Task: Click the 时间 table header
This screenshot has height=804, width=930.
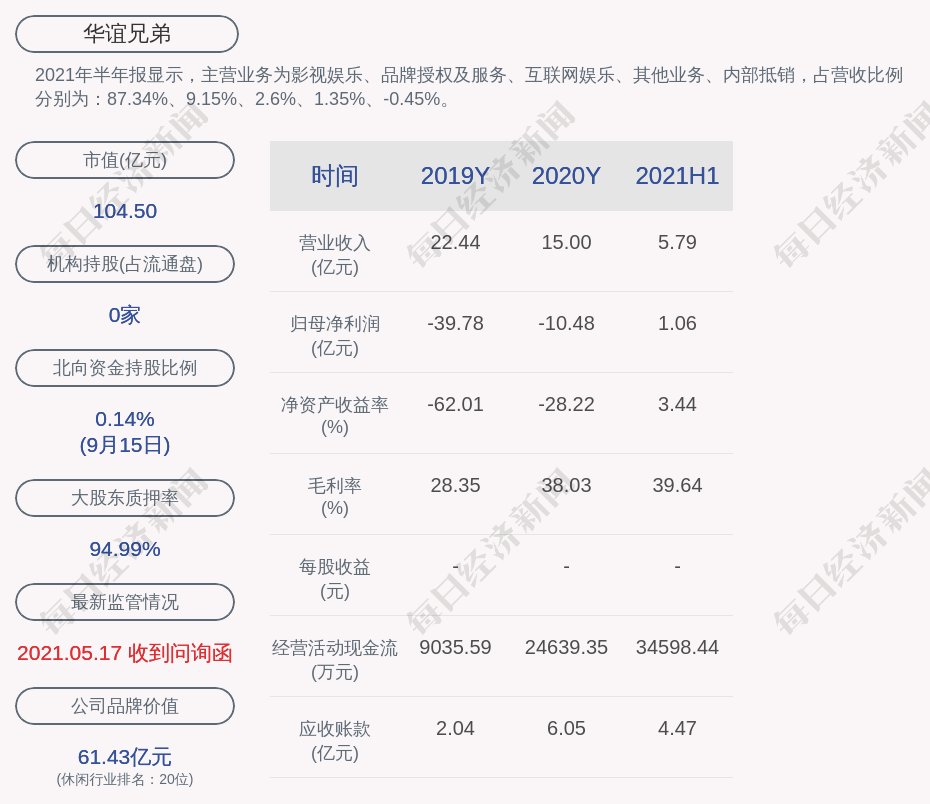Action: (x=335, y=176)
